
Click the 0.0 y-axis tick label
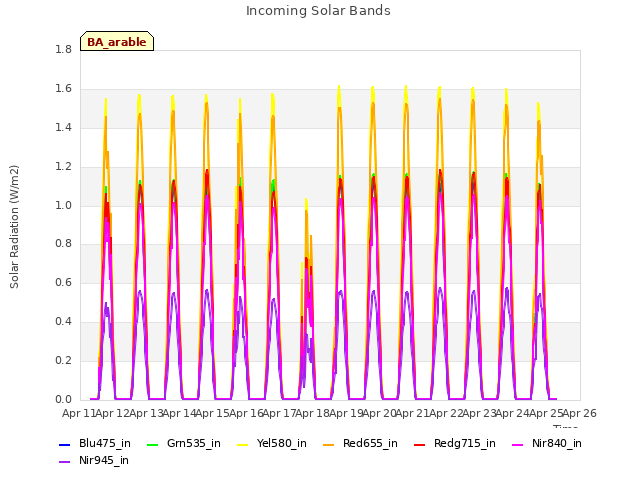[x=63, y=399]
